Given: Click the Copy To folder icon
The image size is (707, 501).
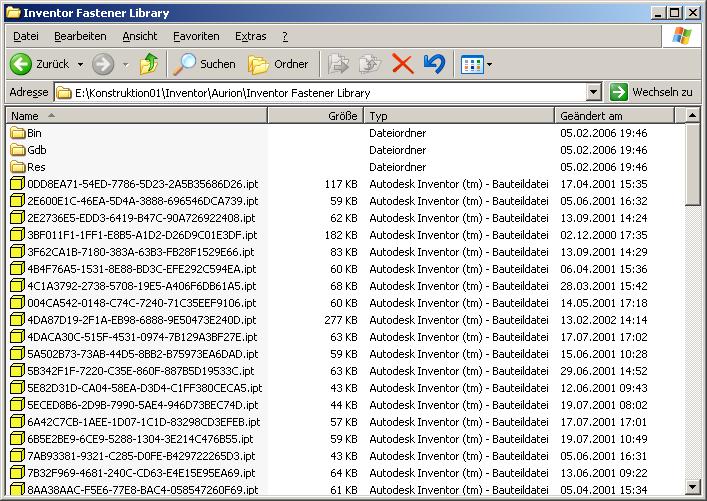Looking at the screenshot, I should 370,64.
